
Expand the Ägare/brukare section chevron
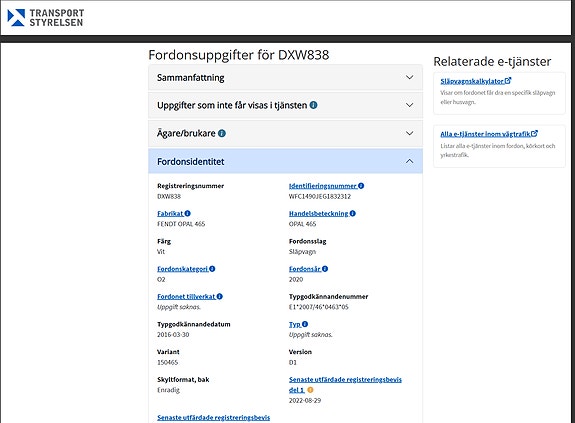410,133
